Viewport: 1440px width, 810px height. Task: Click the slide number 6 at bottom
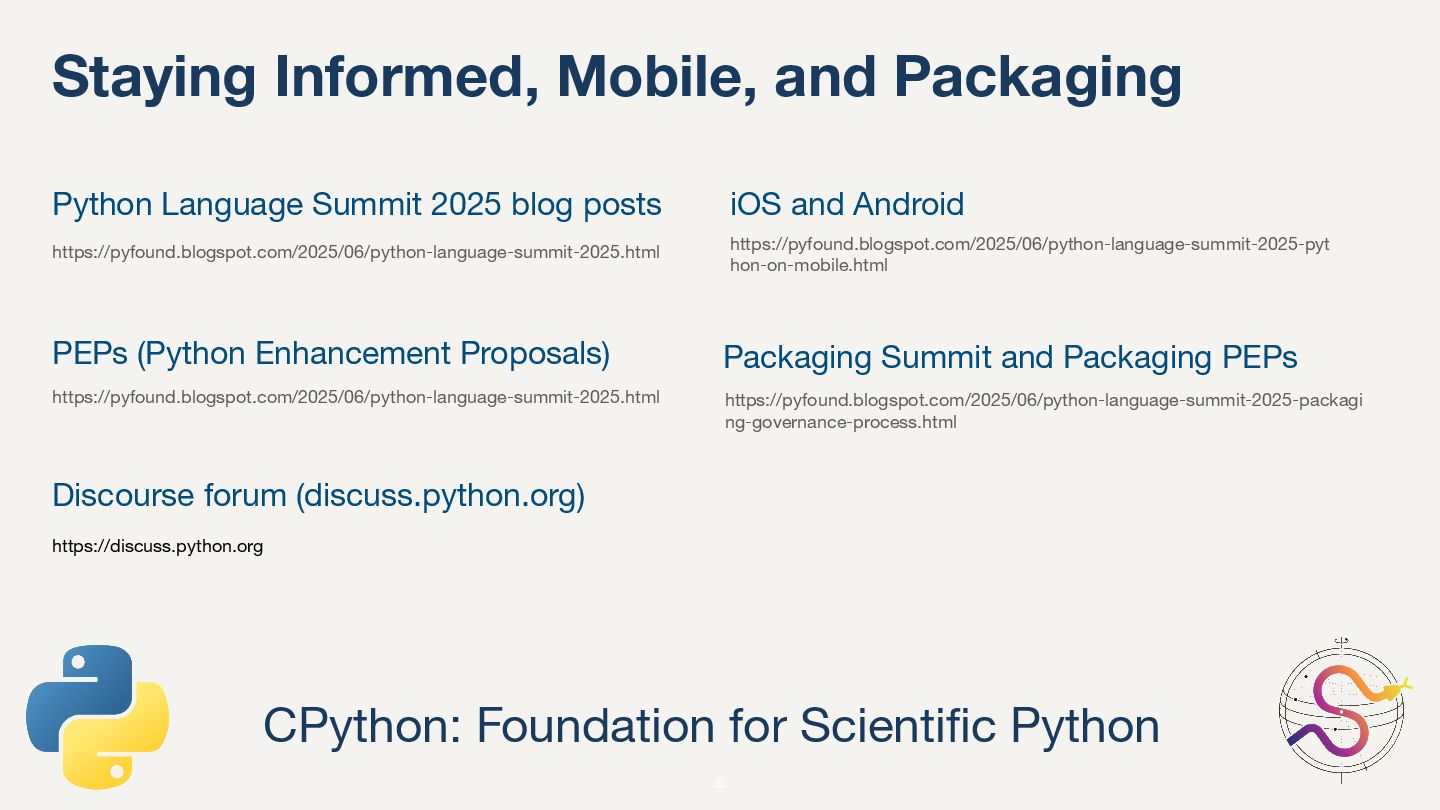[719, 783]
